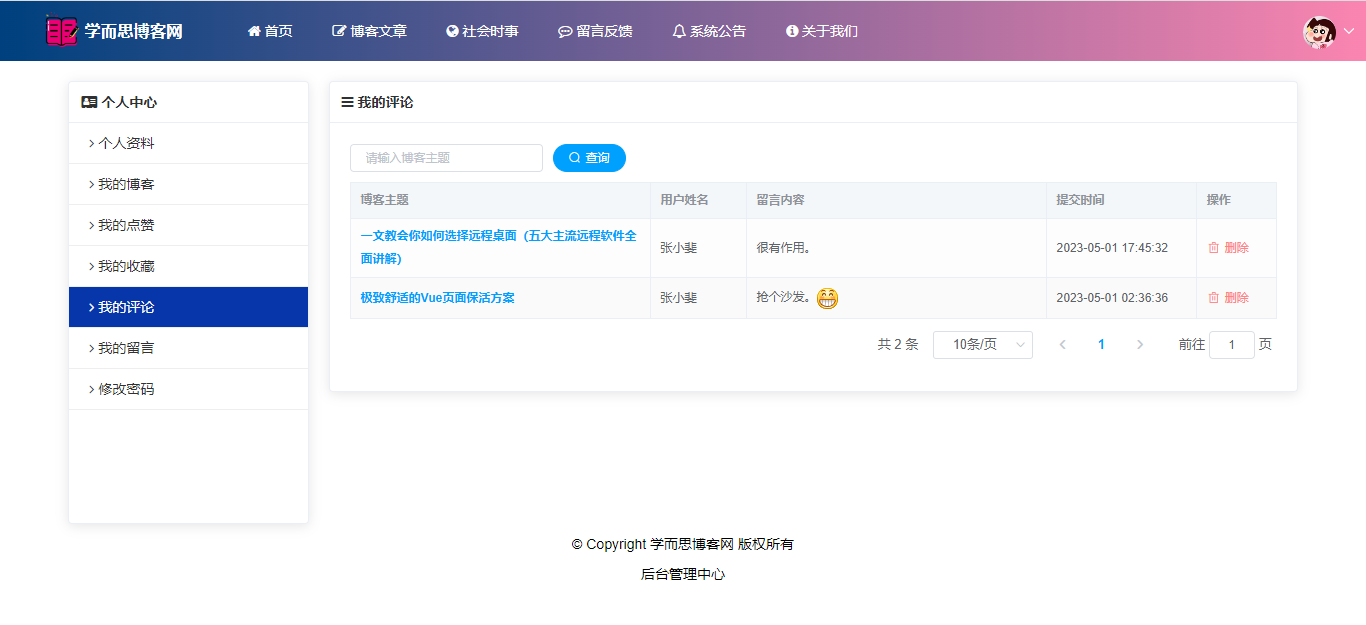Open 我的收藏 in the sidebar

(x=126, y=267)
